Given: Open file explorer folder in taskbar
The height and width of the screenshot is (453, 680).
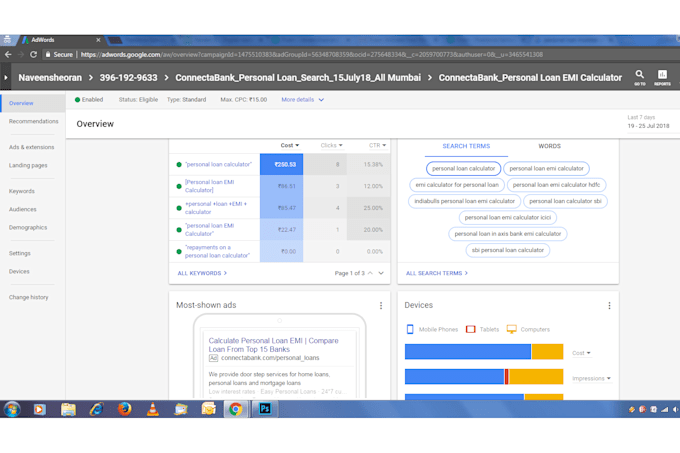Looking at the screenshot, I should click(68, 409).
